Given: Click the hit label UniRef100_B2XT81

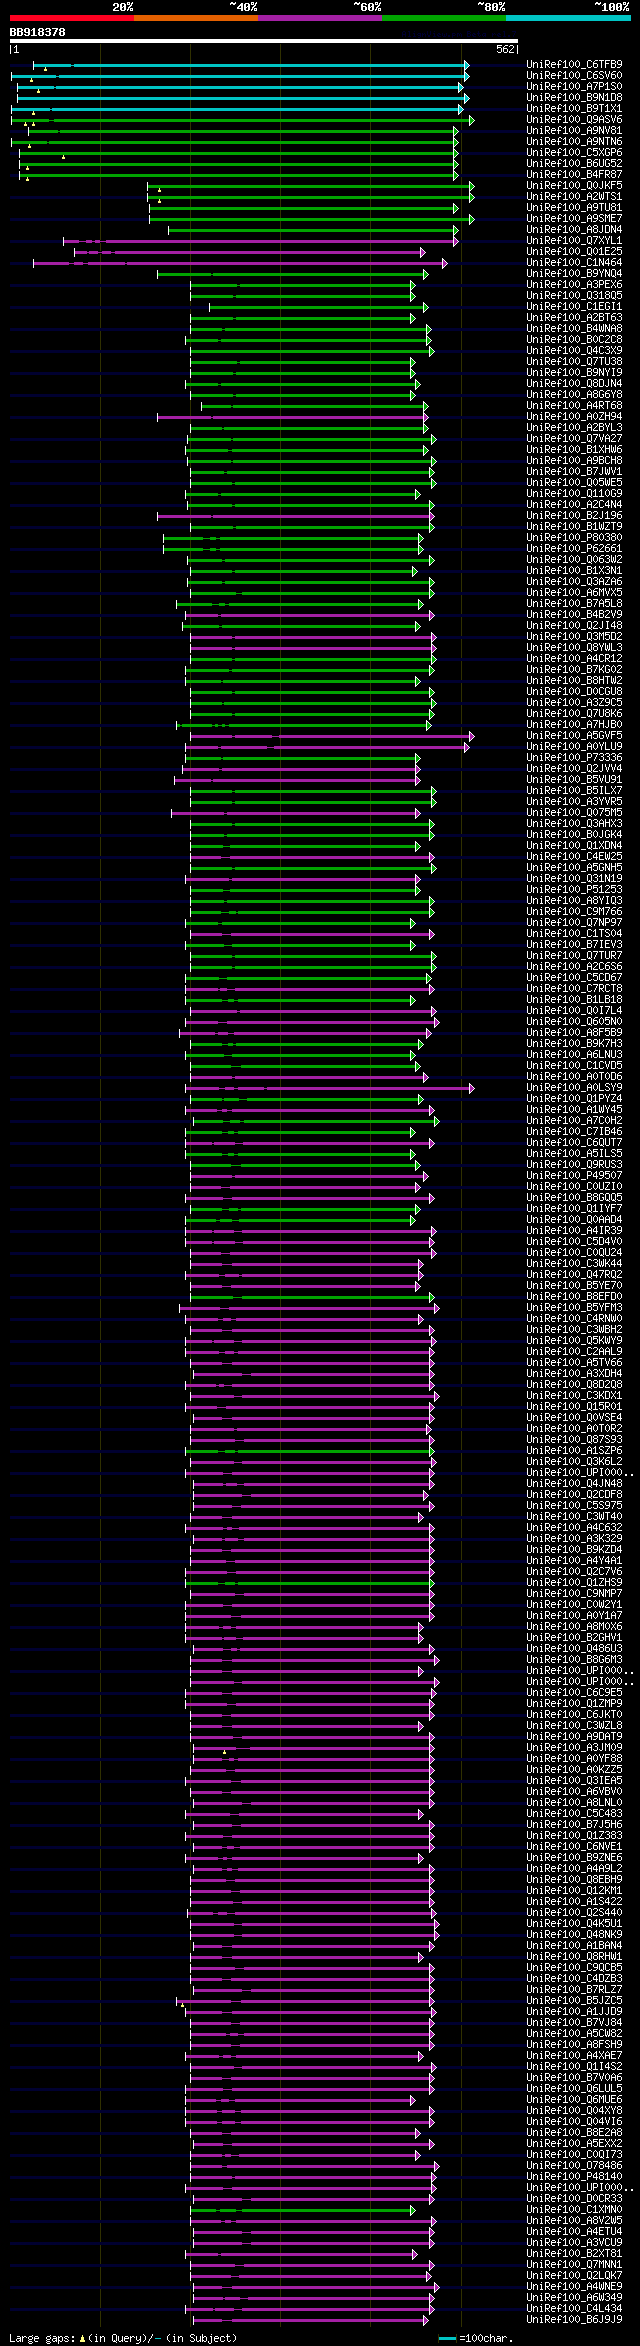Looking at the screenshot, I should [x=574, y=2254].
